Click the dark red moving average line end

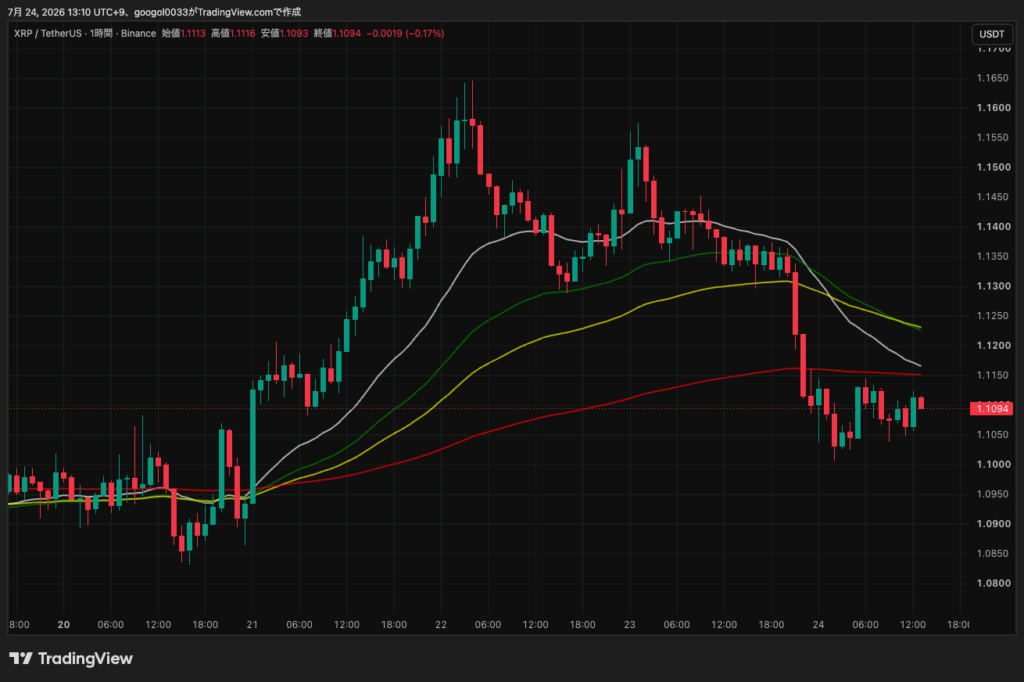pos(920,374)
